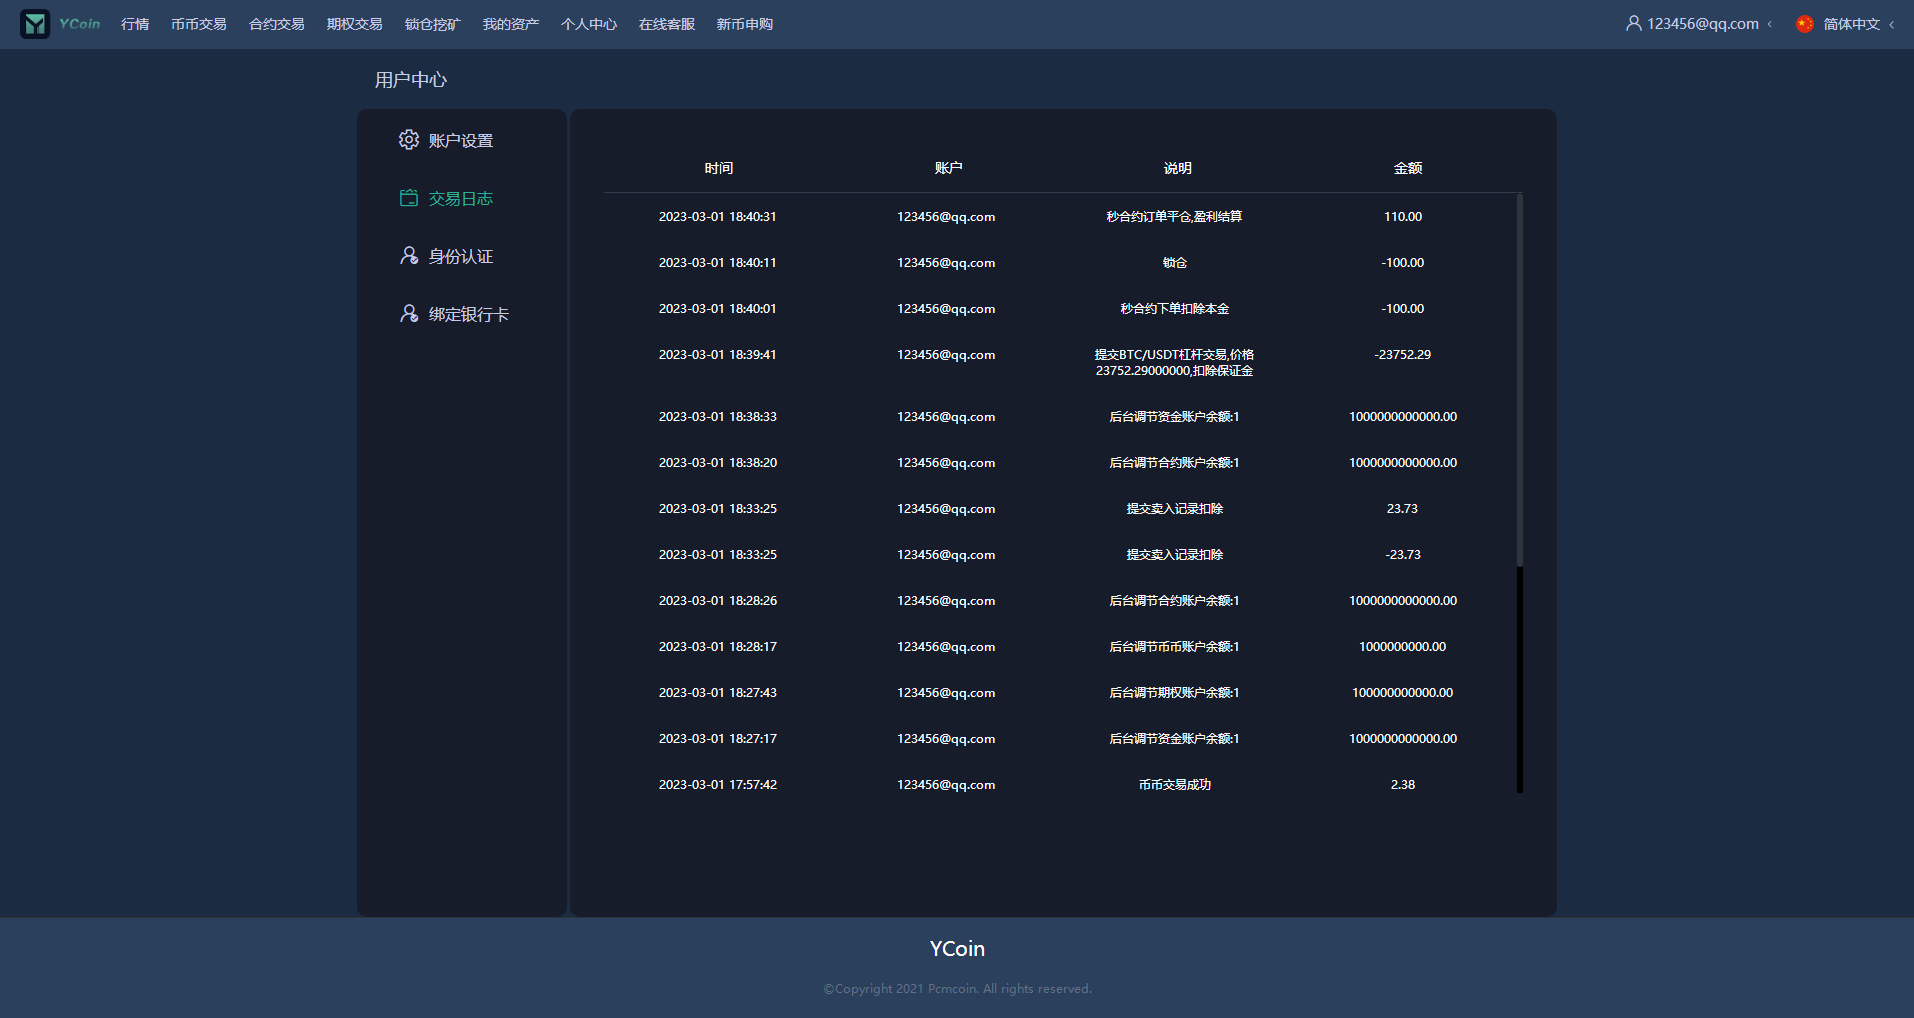The image size is (1914, 1018).
Task: Open the 币币交易 menu item
Action: [x=198, y=24]
